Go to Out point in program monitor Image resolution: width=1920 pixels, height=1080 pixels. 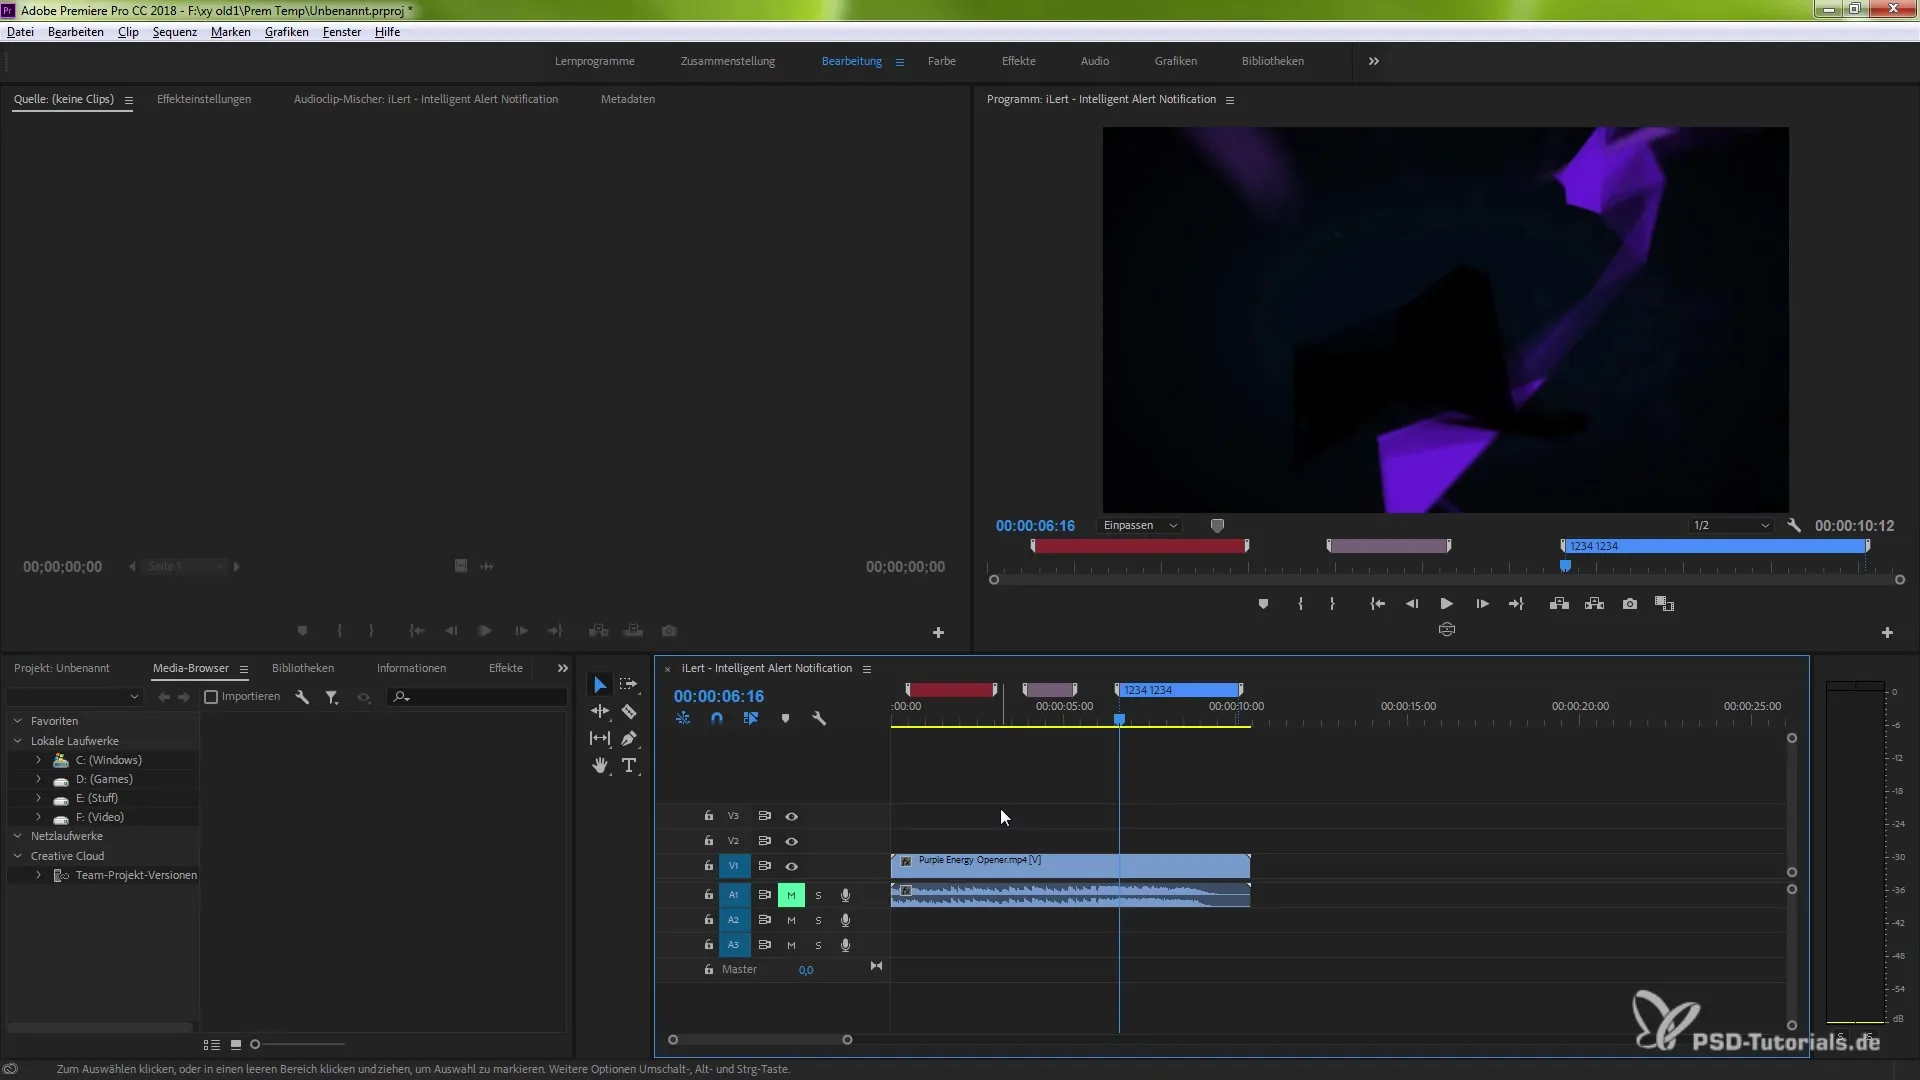pyautogui.click(x=1516, y=604)
